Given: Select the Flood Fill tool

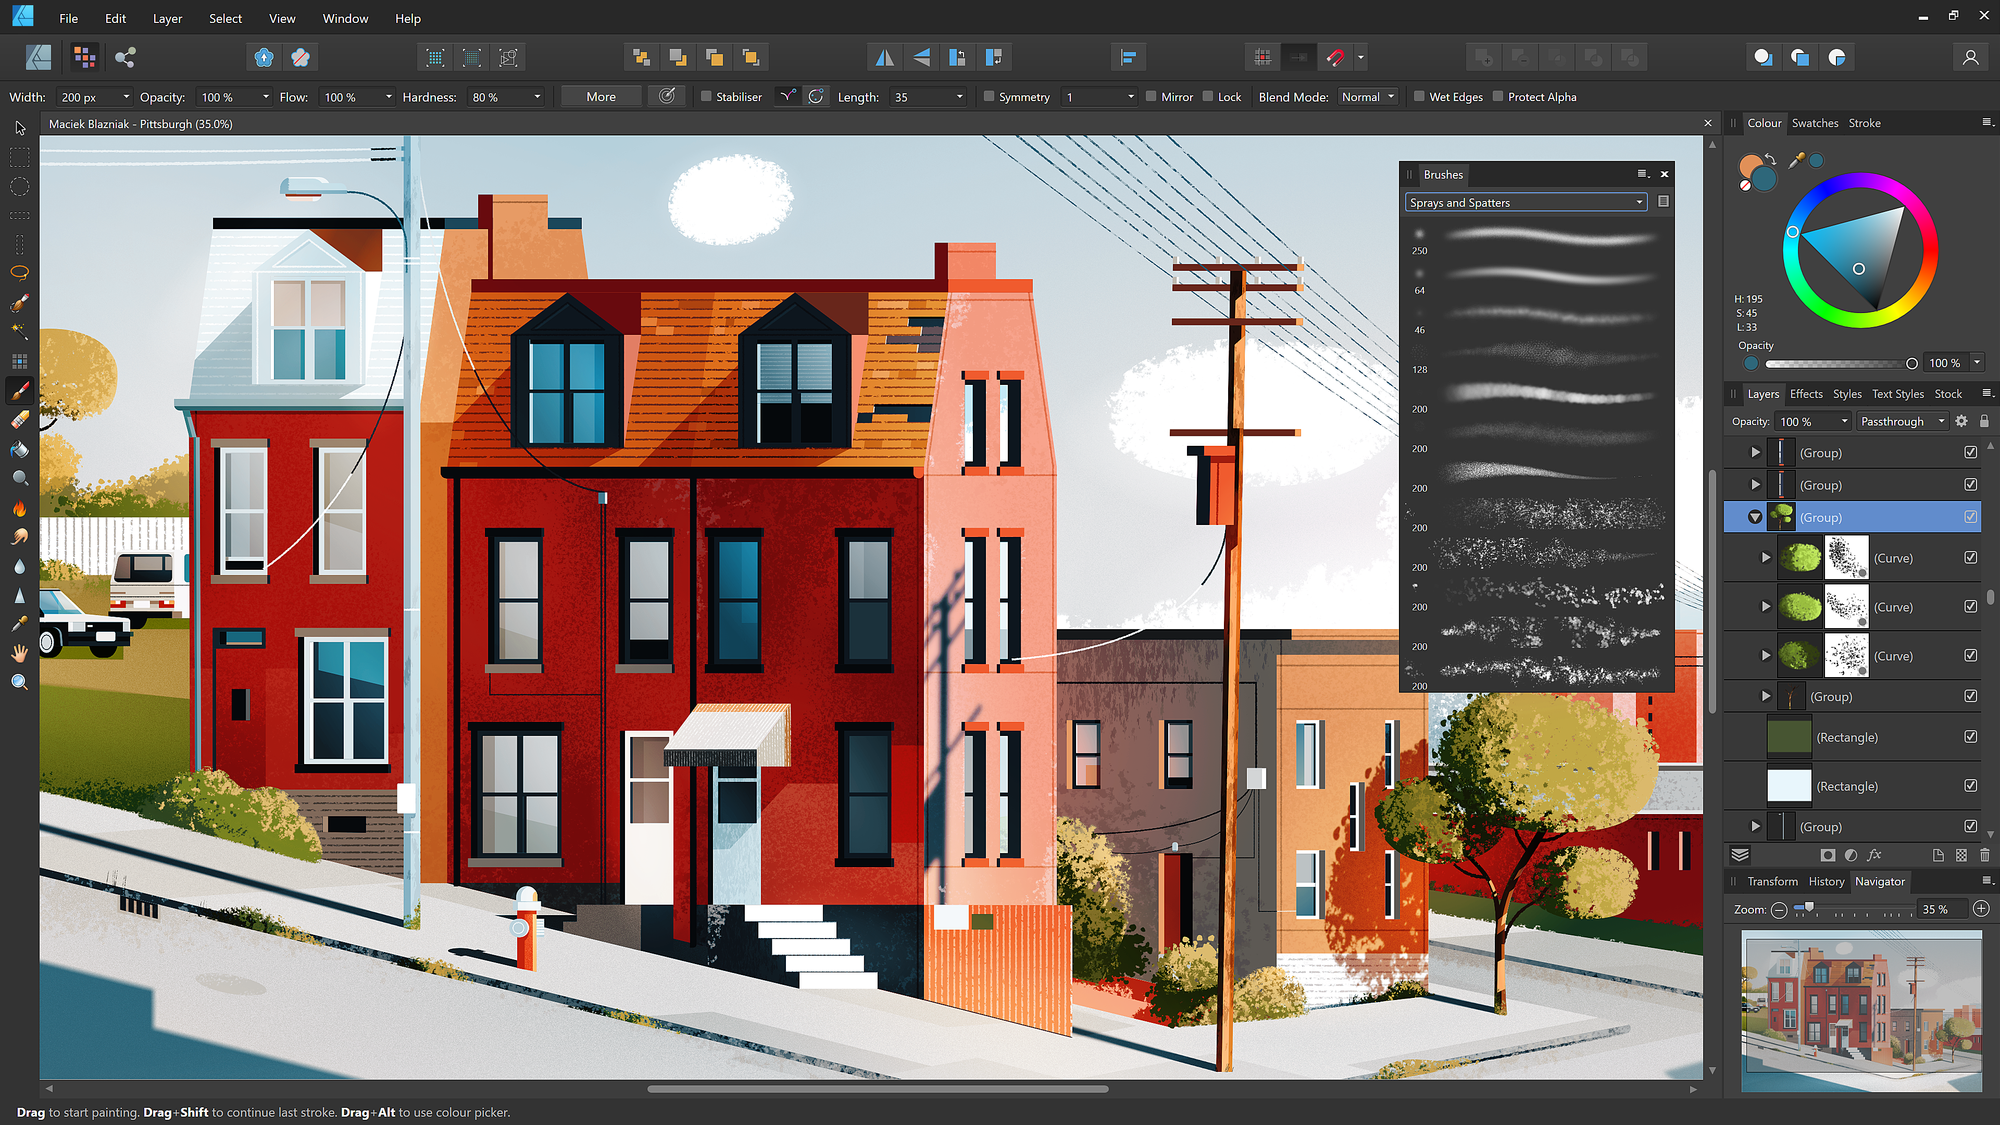Looking at the screenshot, I should (x=20, y=449).
